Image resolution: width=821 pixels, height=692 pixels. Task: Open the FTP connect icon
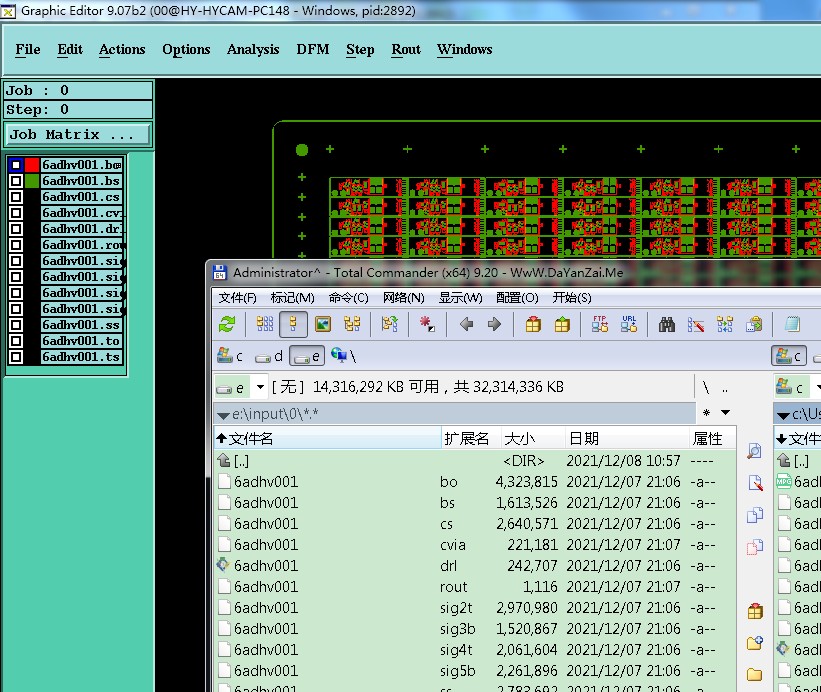point(600,325)
